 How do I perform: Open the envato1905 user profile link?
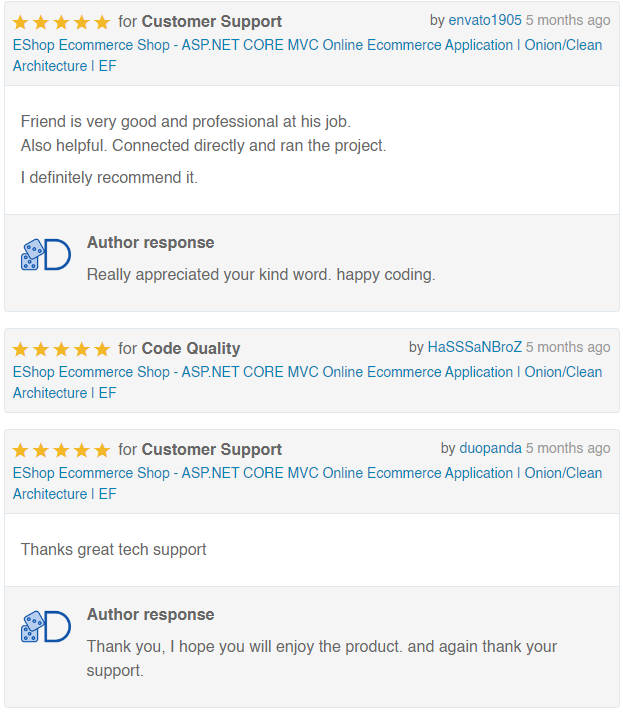point(485,20)
